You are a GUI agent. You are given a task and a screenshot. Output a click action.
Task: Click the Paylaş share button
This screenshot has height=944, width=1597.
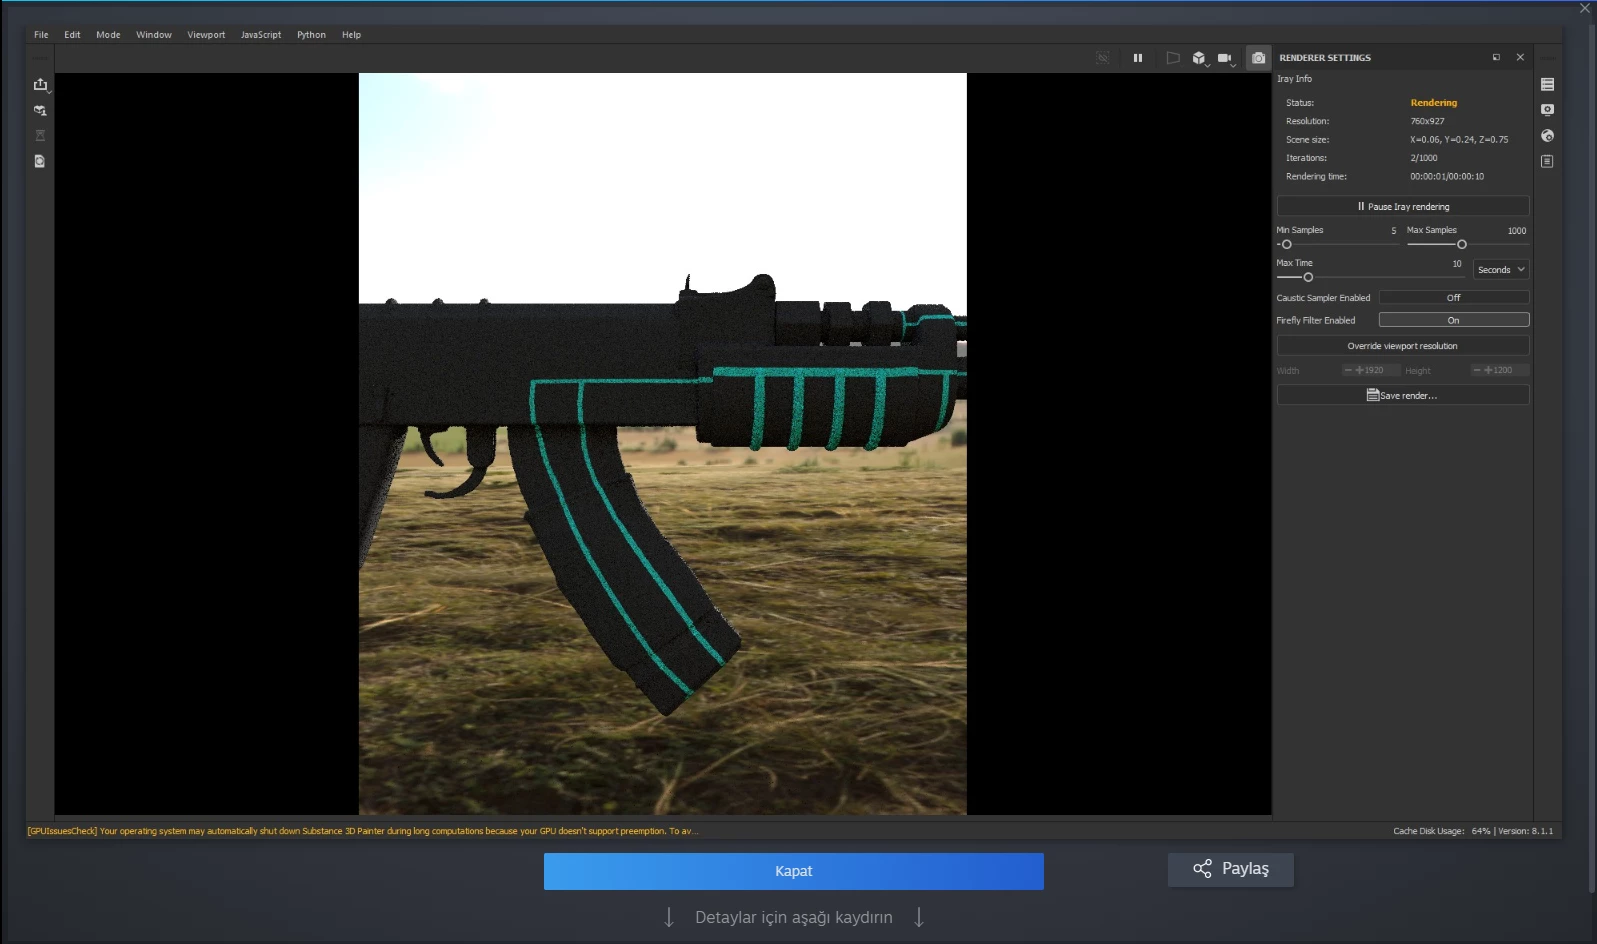coord(1231,869)
